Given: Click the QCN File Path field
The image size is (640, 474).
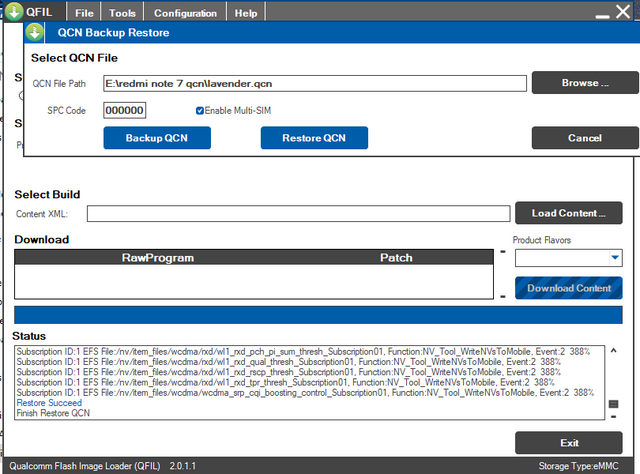Looking at the screenshot, I should [x=315, y=83].
